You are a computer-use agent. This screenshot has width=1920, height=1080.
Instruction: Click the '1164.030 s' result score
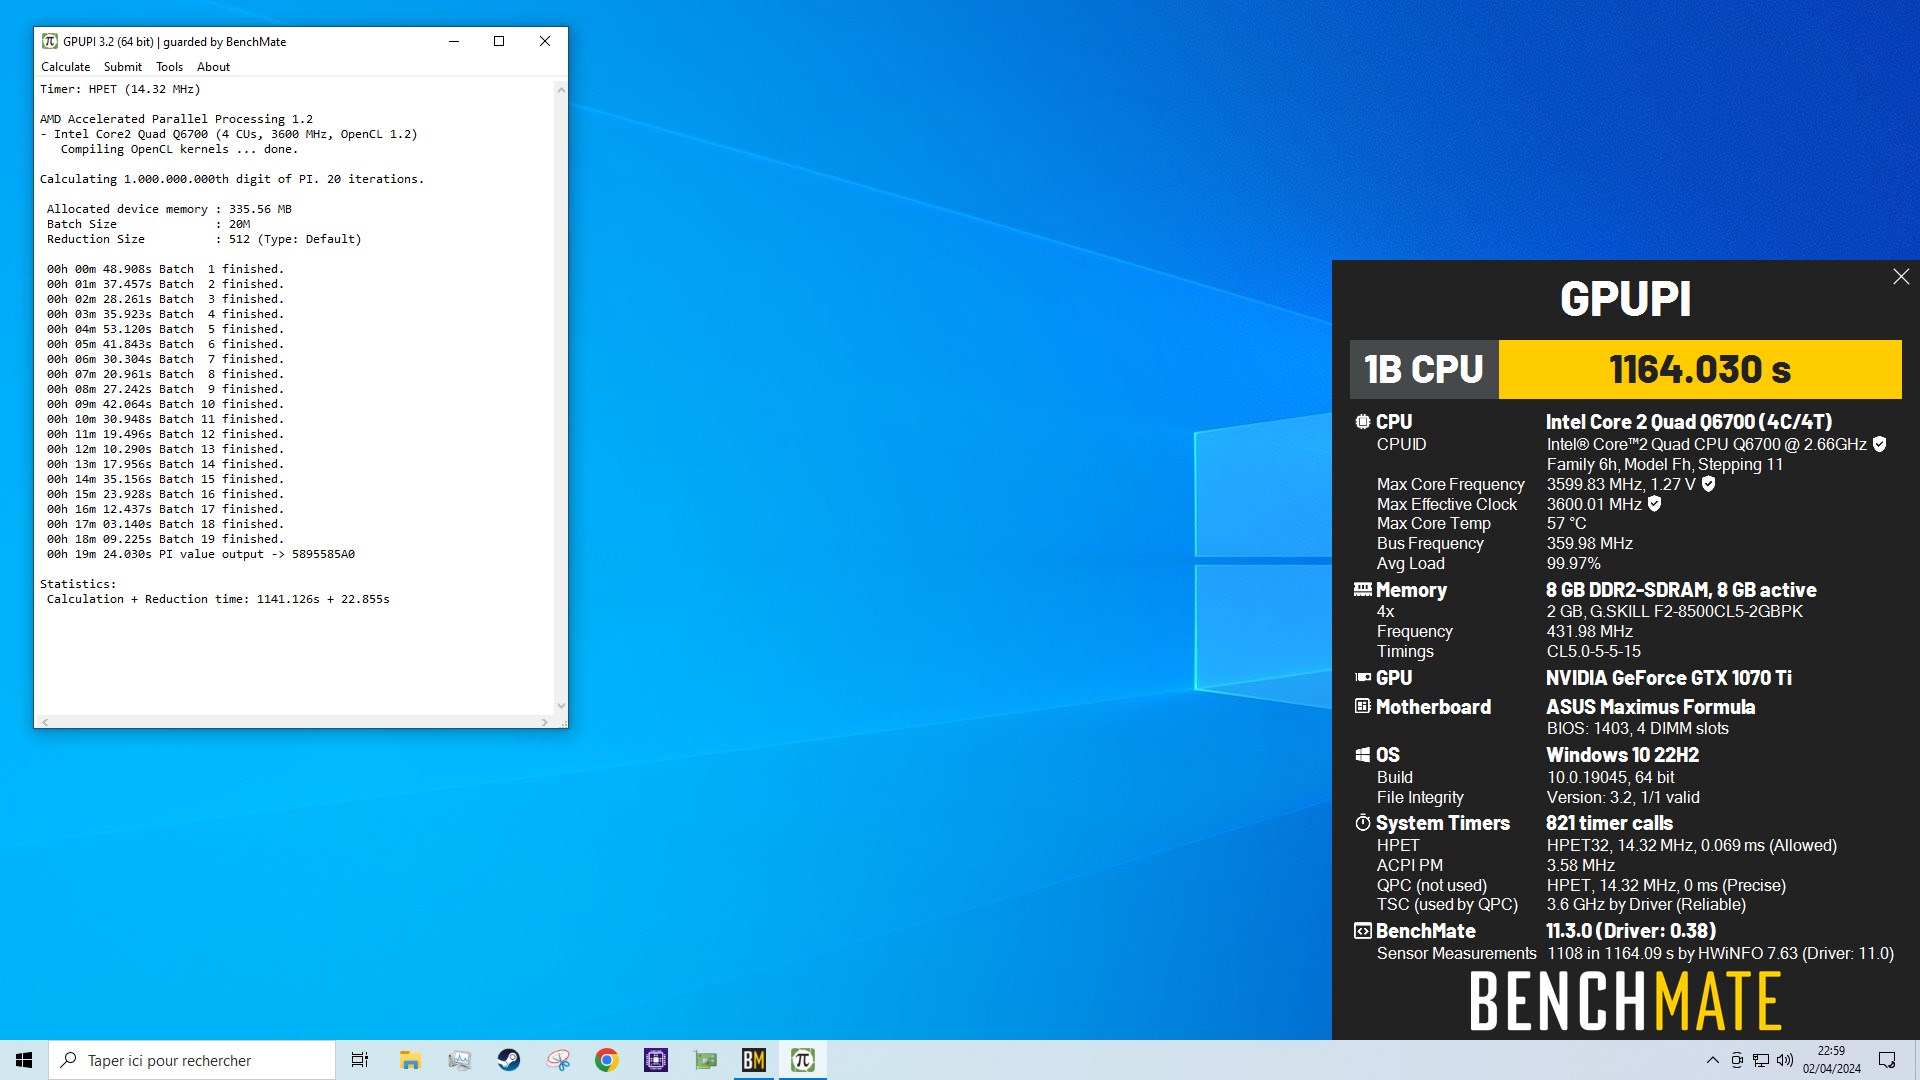tap(1700, 370)
